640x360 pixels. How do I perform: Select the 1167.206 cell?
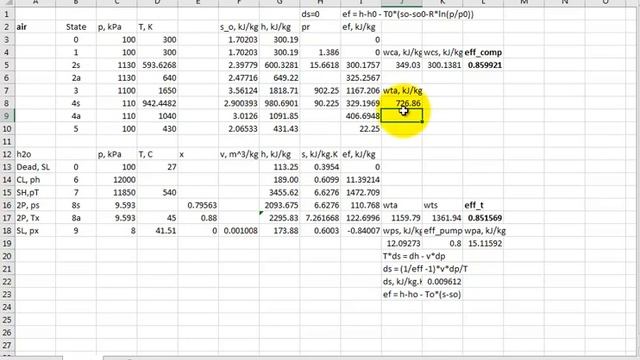point(361,91)
